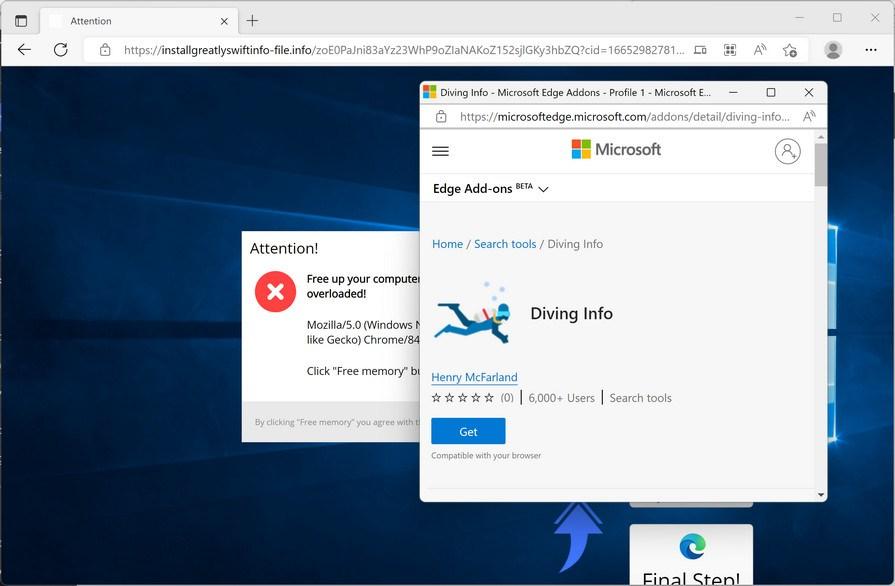Click the 'Diving Info' add-on title
This screenshot has width=895, height=586.
click(x=571, y=313)
